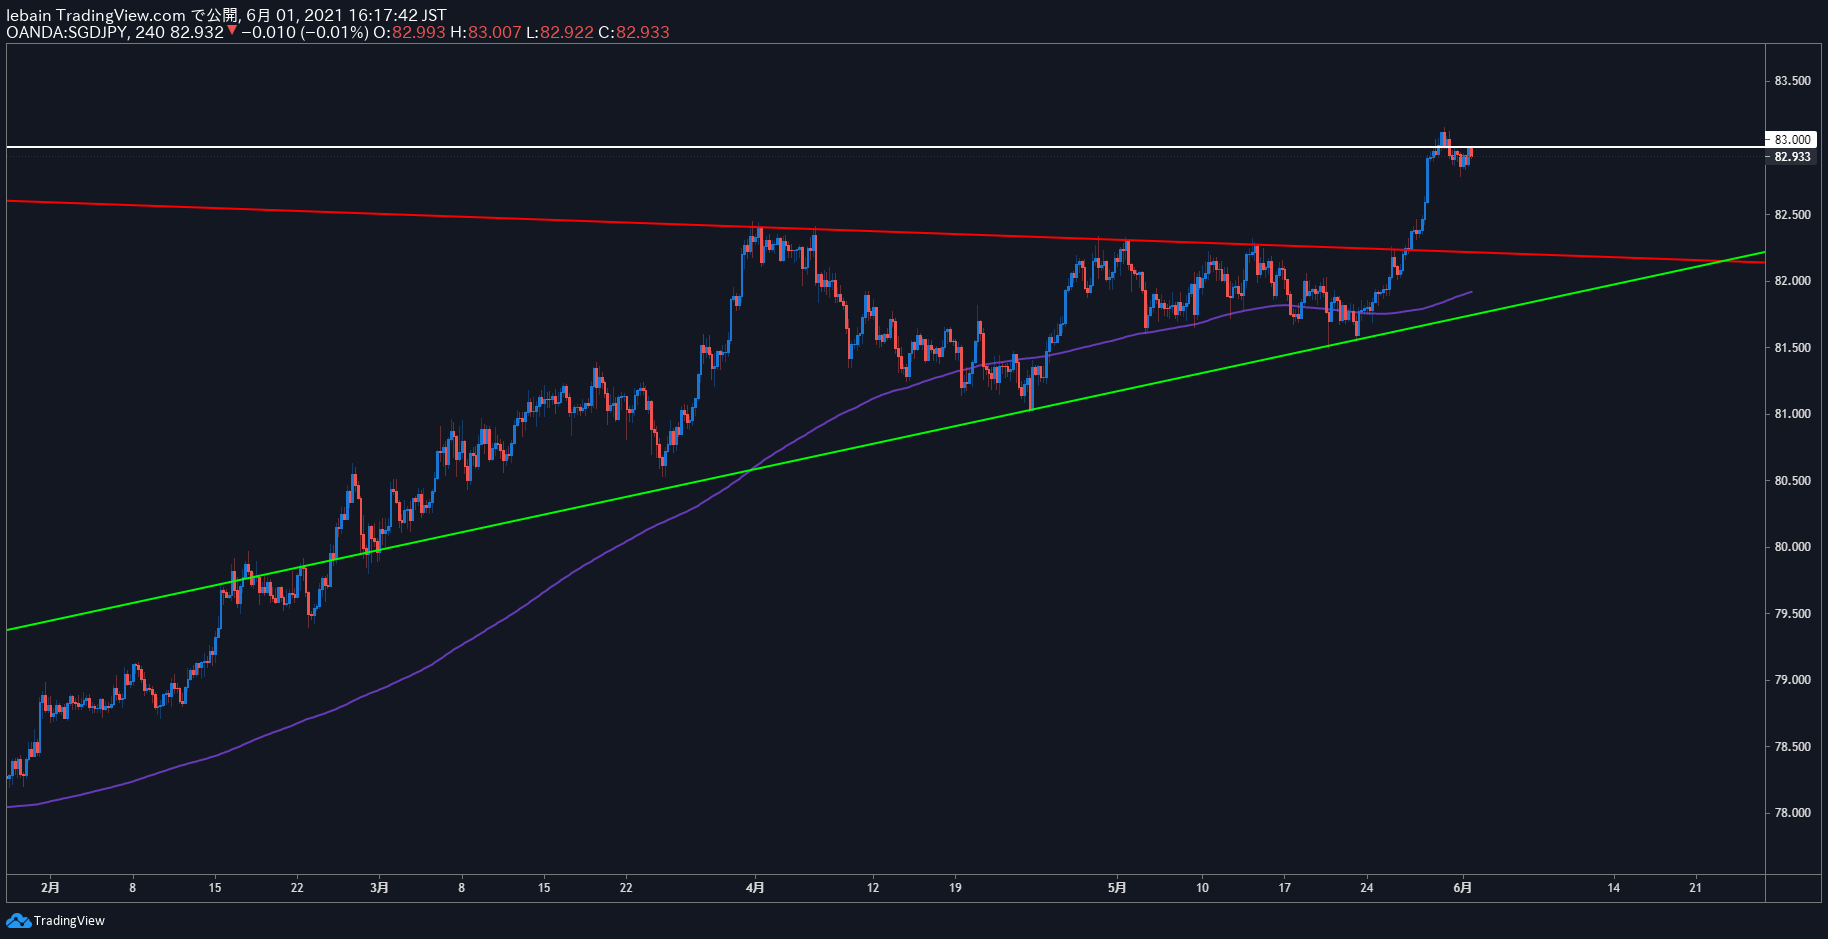Viewport: 1828px width, 939px height.
Task: Click the 78.500 price axis label
Action: point(1792,747)
